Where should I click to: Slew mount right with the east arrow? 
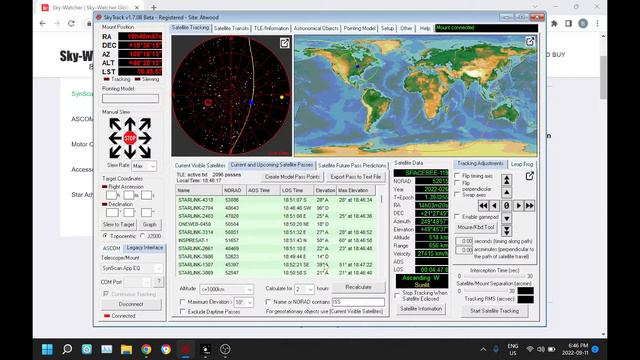[x=144, y=138]
